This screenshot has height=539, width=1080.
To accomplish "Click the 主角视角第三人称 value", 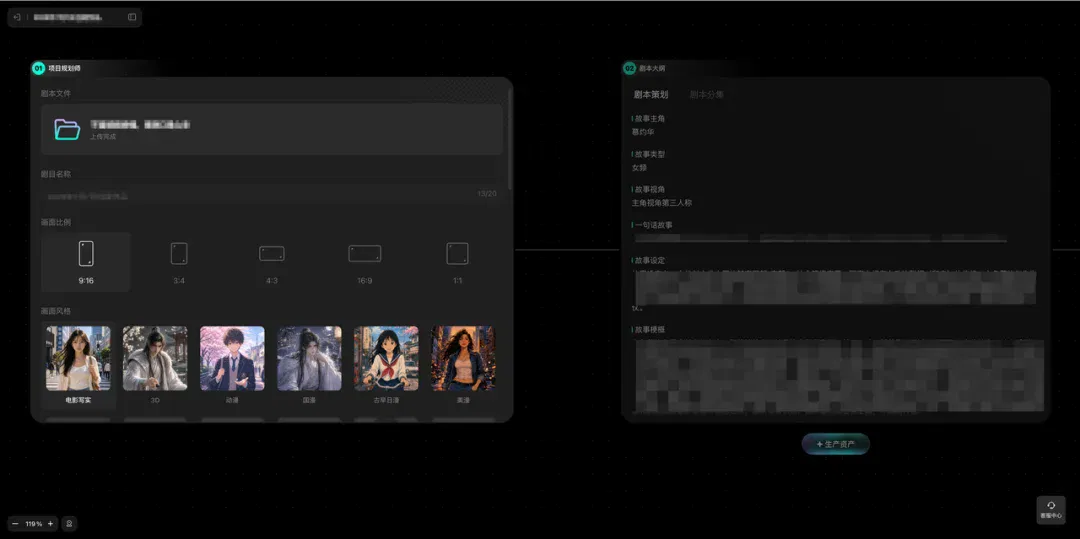I will pyautogui.click(x=661, y=203).
